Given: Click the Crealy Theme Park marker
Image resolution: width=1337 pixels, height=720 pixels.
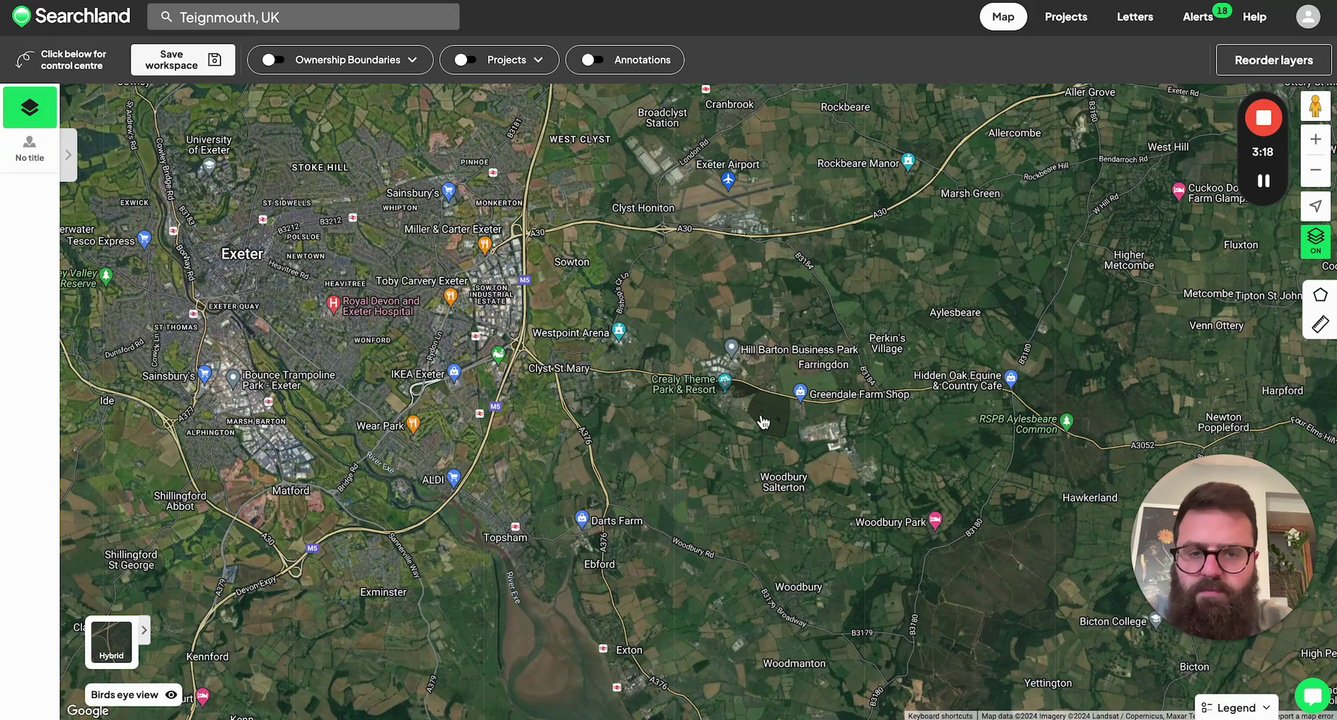Looking at the screenshot, I should click(725, 381).
